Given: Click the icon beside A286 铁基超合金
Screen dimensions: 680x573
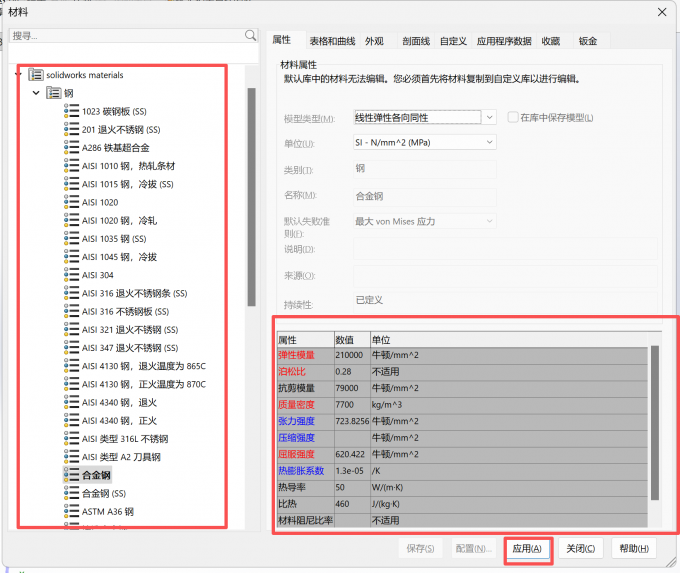Looking at the screenshot, I should tap(71, 147).
